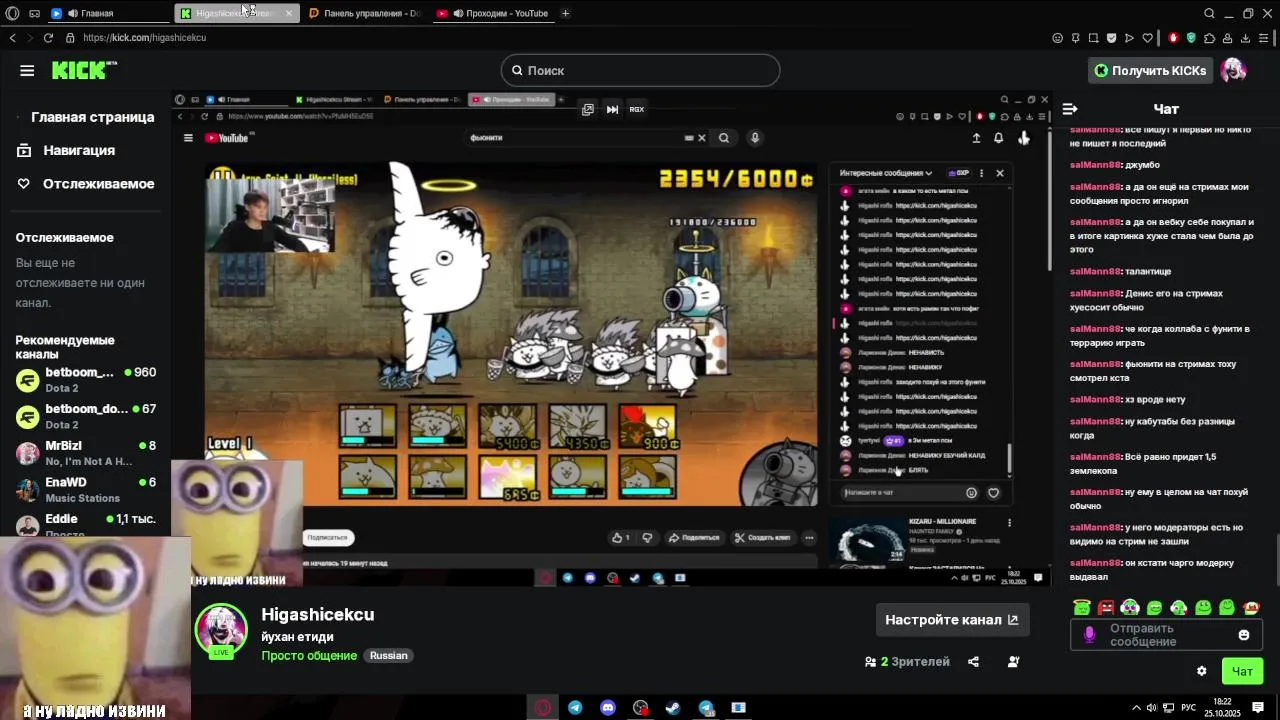This screenshot has height=720, width=1280.
Task: Collapse the chat panel arrow icon
Action: coord(1070,109)
